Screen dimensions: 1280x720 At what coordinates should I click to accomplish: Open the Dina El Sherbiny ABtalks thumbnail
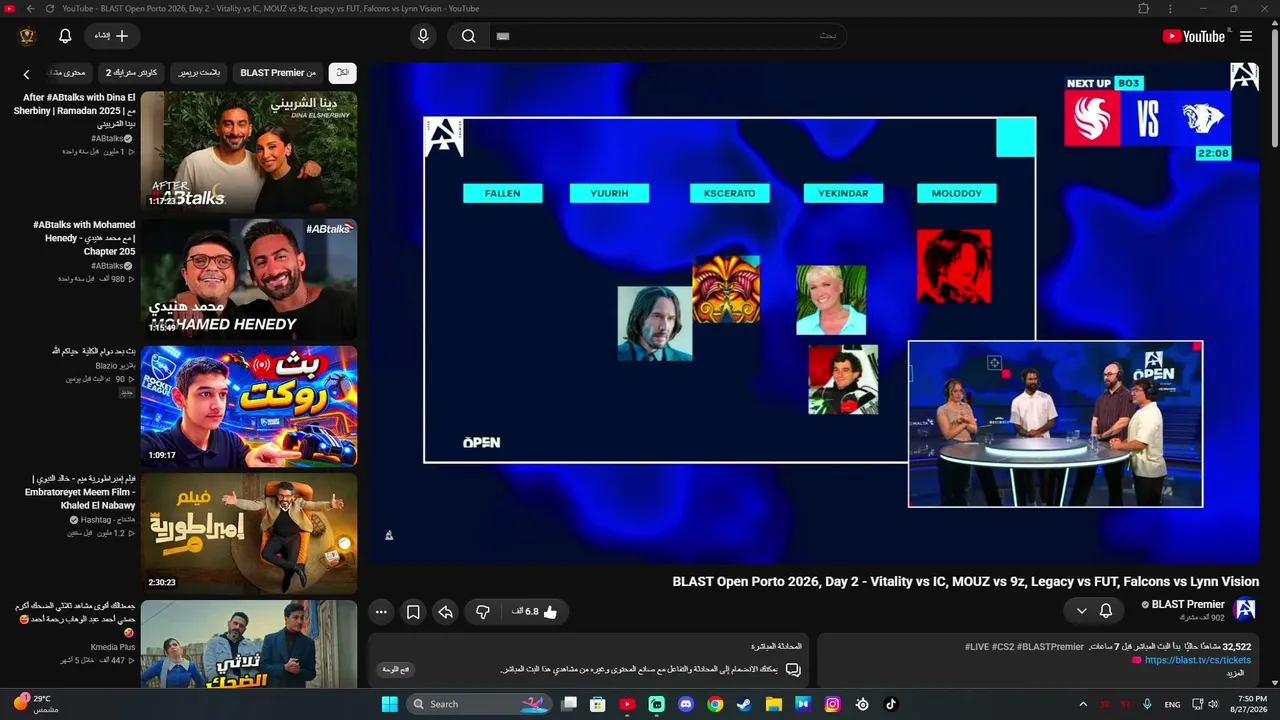[248, 152]
